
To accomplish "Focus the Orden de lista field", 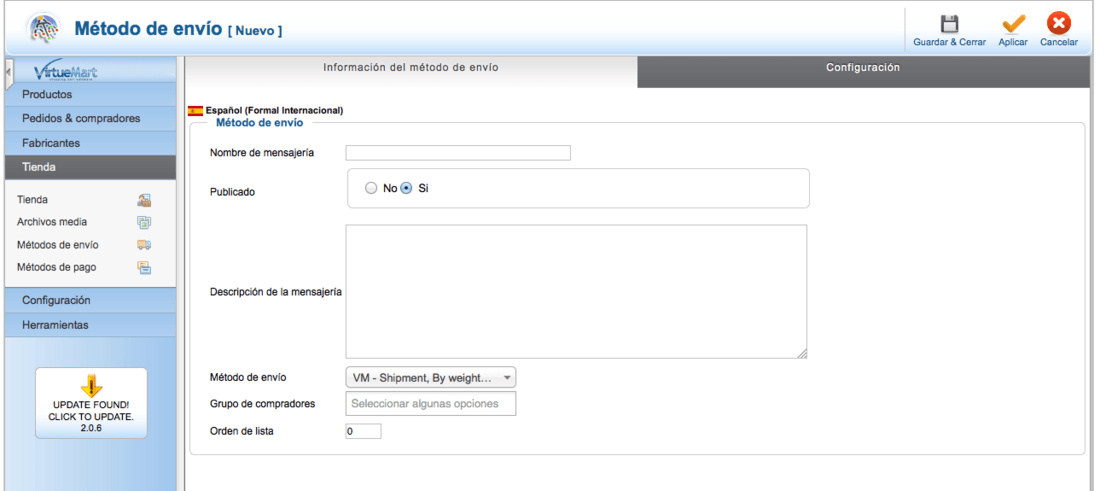I will point(363,431).
